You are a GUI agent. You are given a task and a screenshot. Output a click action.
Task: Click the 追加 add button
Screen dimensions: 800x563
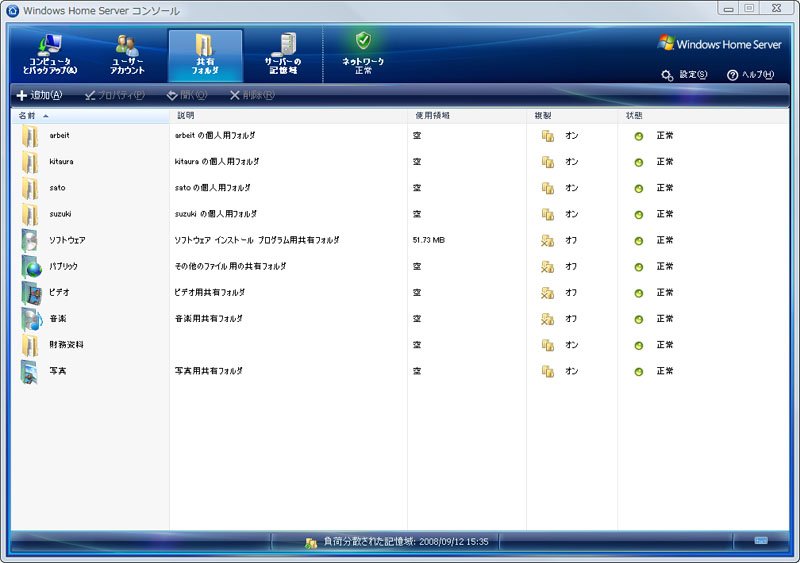(x=39, y=95)
